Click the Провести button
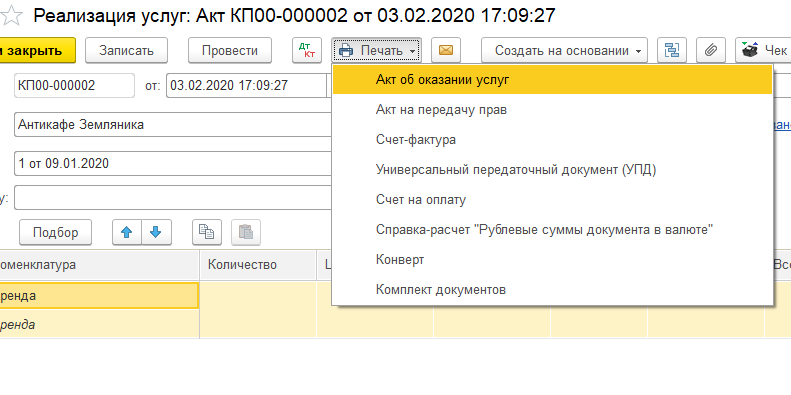Viewport: 791px width, 395px height. click(230, 50)
